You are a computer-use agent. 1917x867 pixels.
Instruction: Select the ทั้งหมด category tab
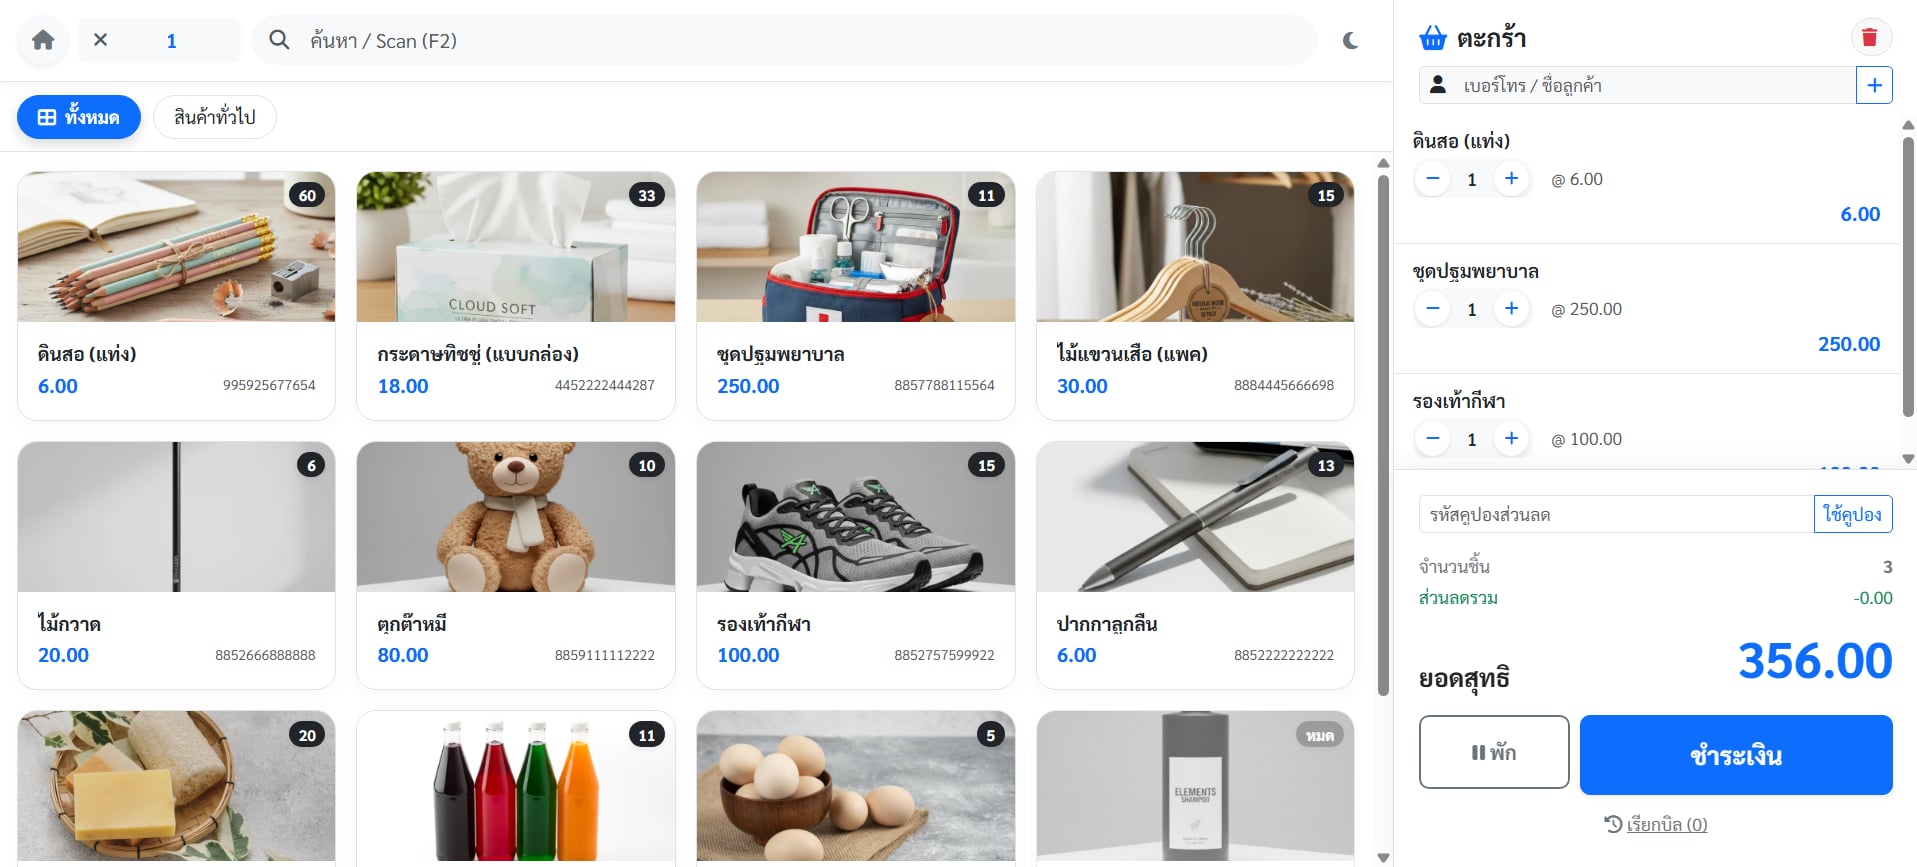click(79, 117)
